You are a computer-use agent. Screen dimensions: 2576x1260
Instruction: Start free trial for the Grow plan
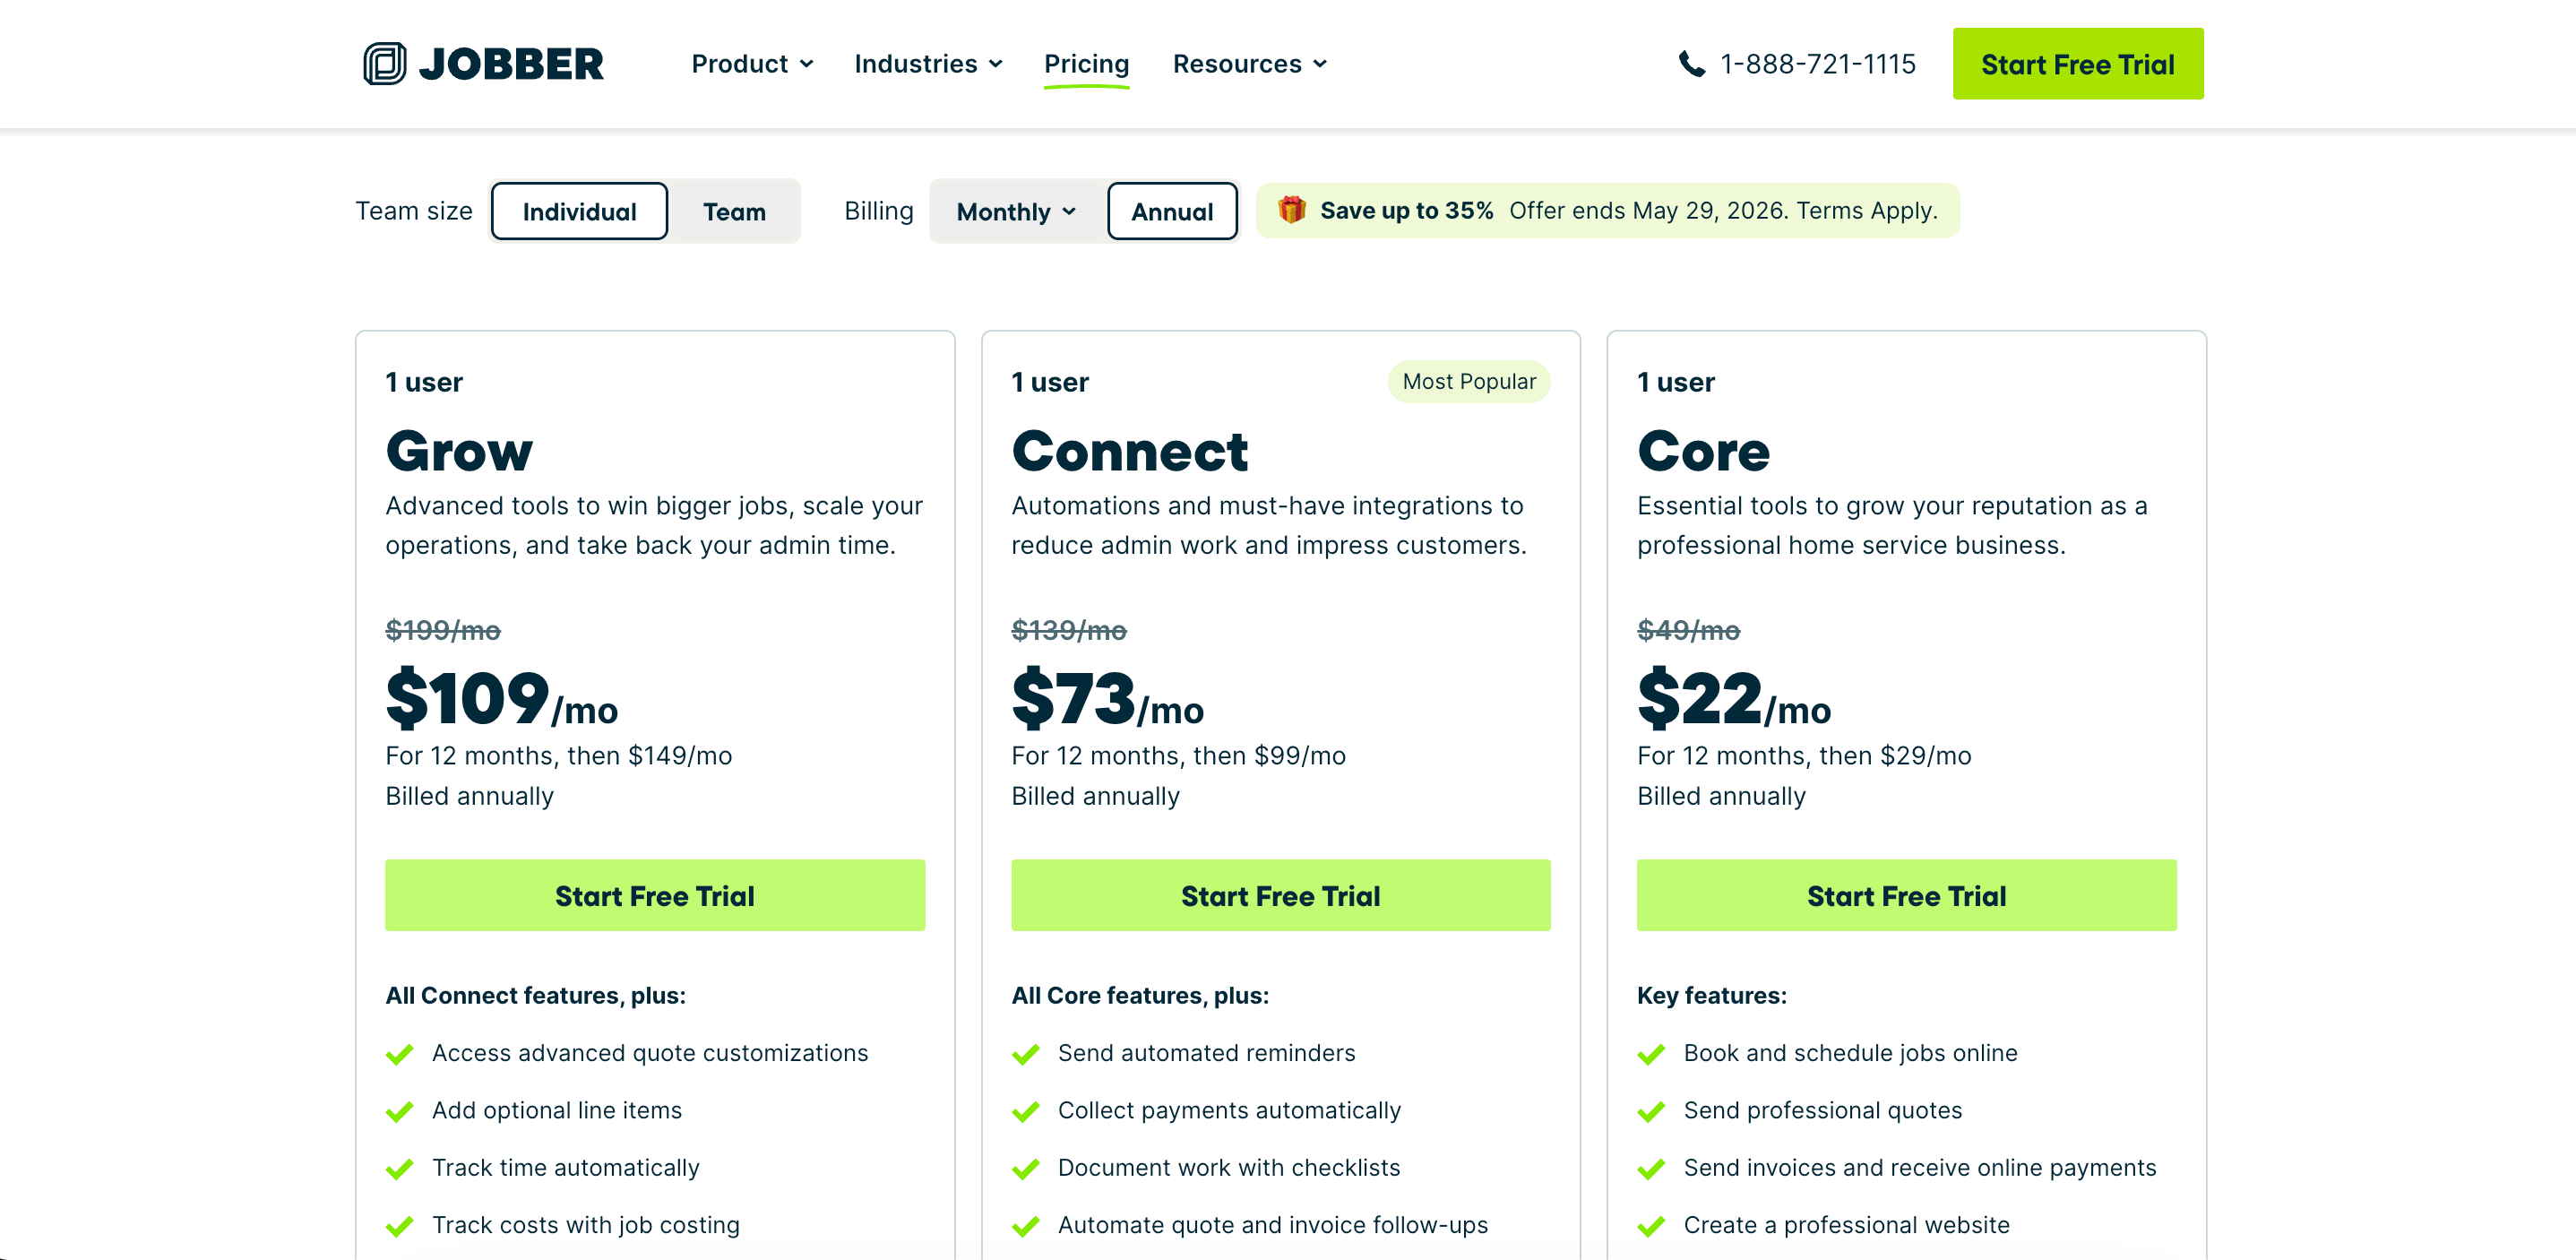point(655,896)
